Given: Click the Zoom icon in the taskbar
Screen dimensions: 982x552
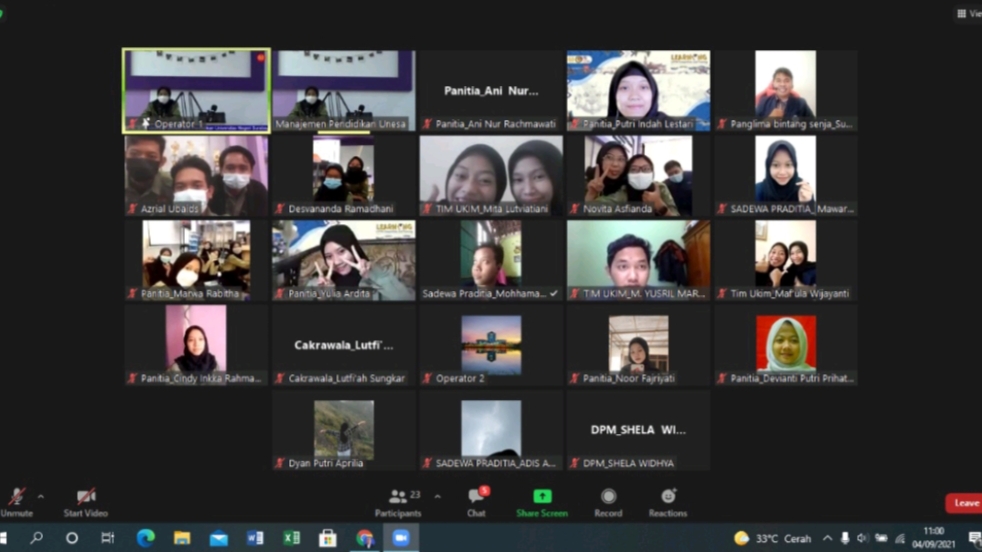Looking at the screenshot, I should point(401,538).
